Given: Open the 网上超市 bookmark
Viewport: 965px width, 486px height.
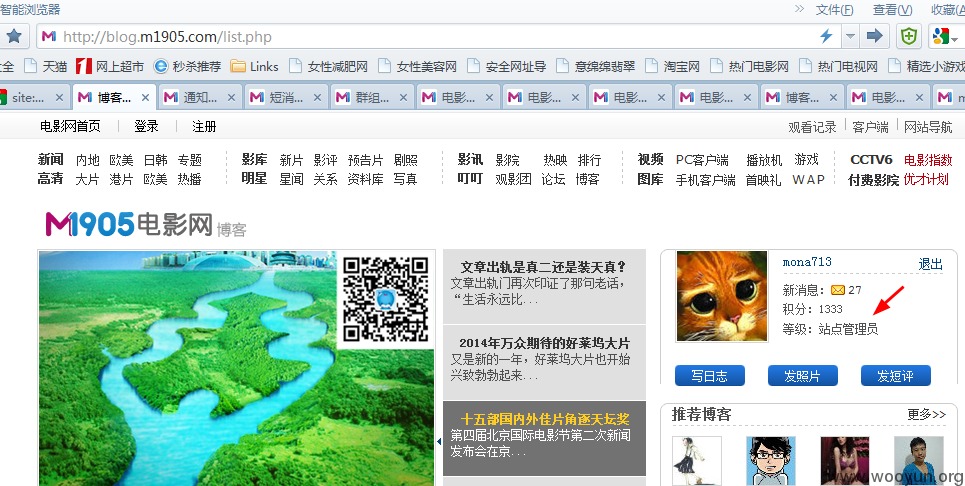Looking at the screenshot, I should coord(110,66).
